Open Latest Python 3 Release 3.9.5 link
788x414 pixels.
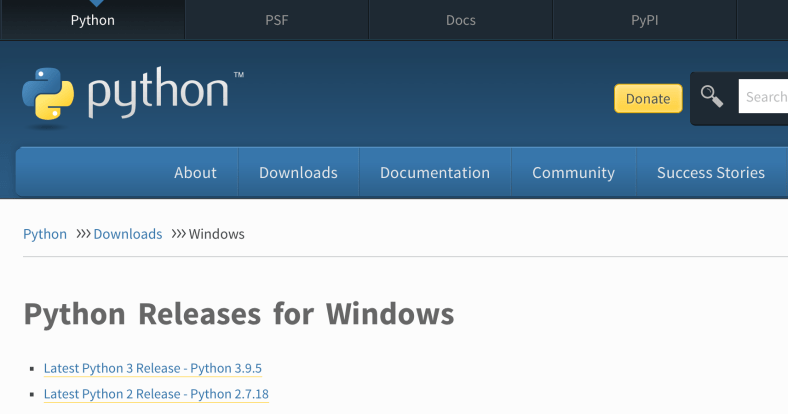pyautogui.click(x=153, y=368)
